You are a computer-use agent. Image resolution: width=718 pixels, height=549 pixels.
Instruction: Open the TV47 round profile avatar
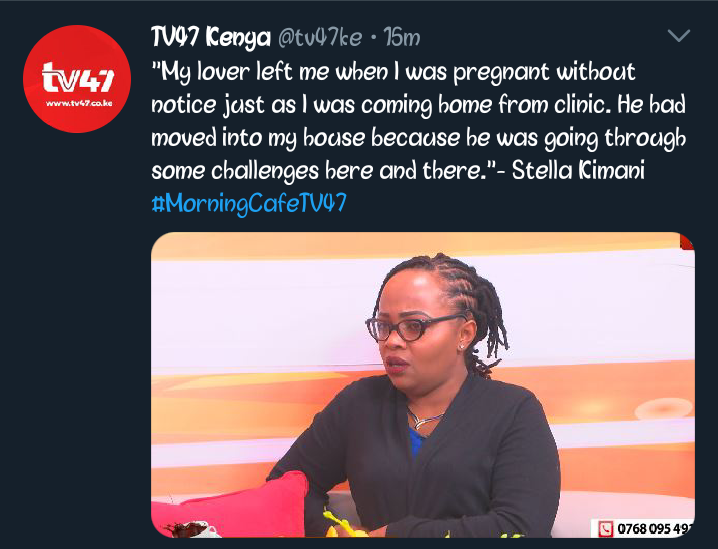pyautogui.click(x=77, y=79)
